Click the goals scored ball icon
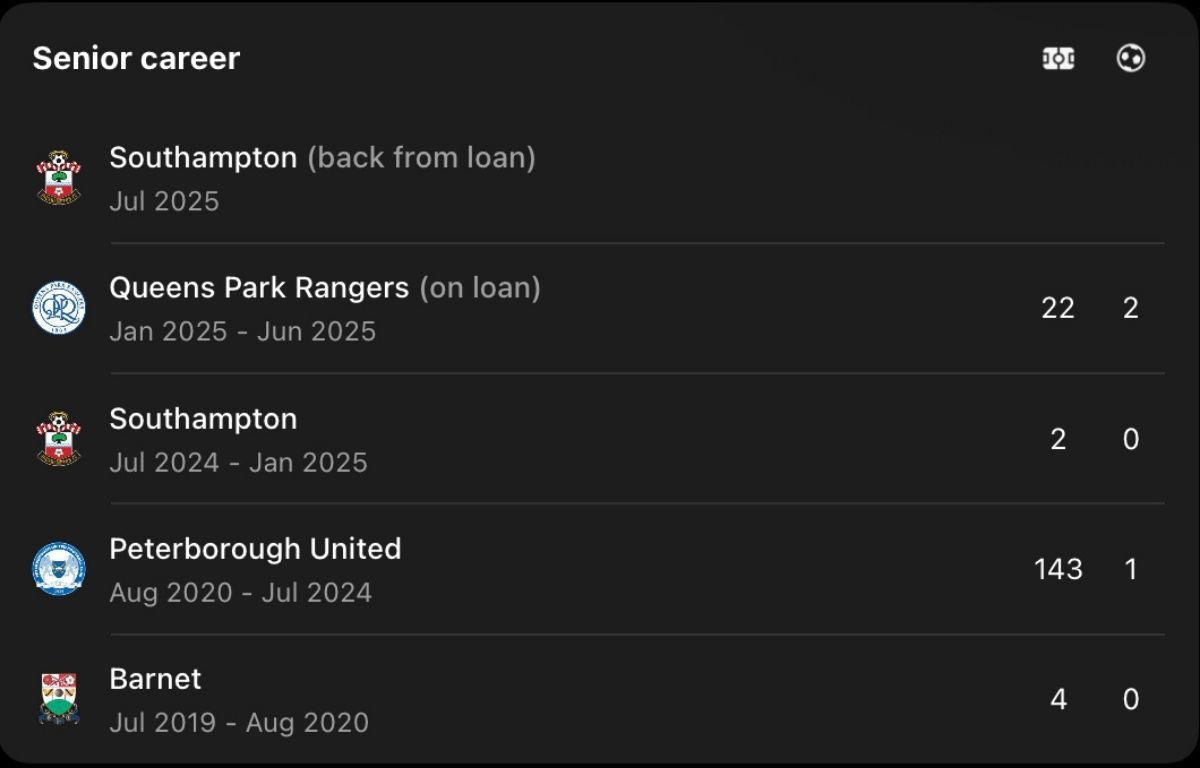 [x=1131, y=59]
